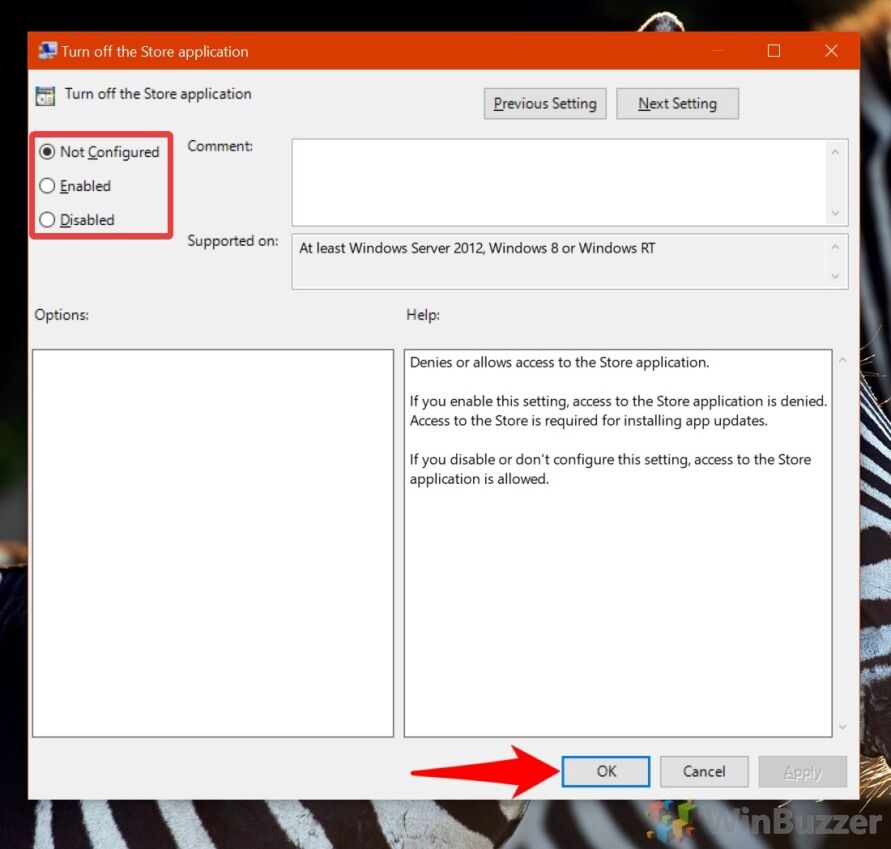Click inside the Comment text box
This screenshot has height=849, width=891.
point(559,182)
